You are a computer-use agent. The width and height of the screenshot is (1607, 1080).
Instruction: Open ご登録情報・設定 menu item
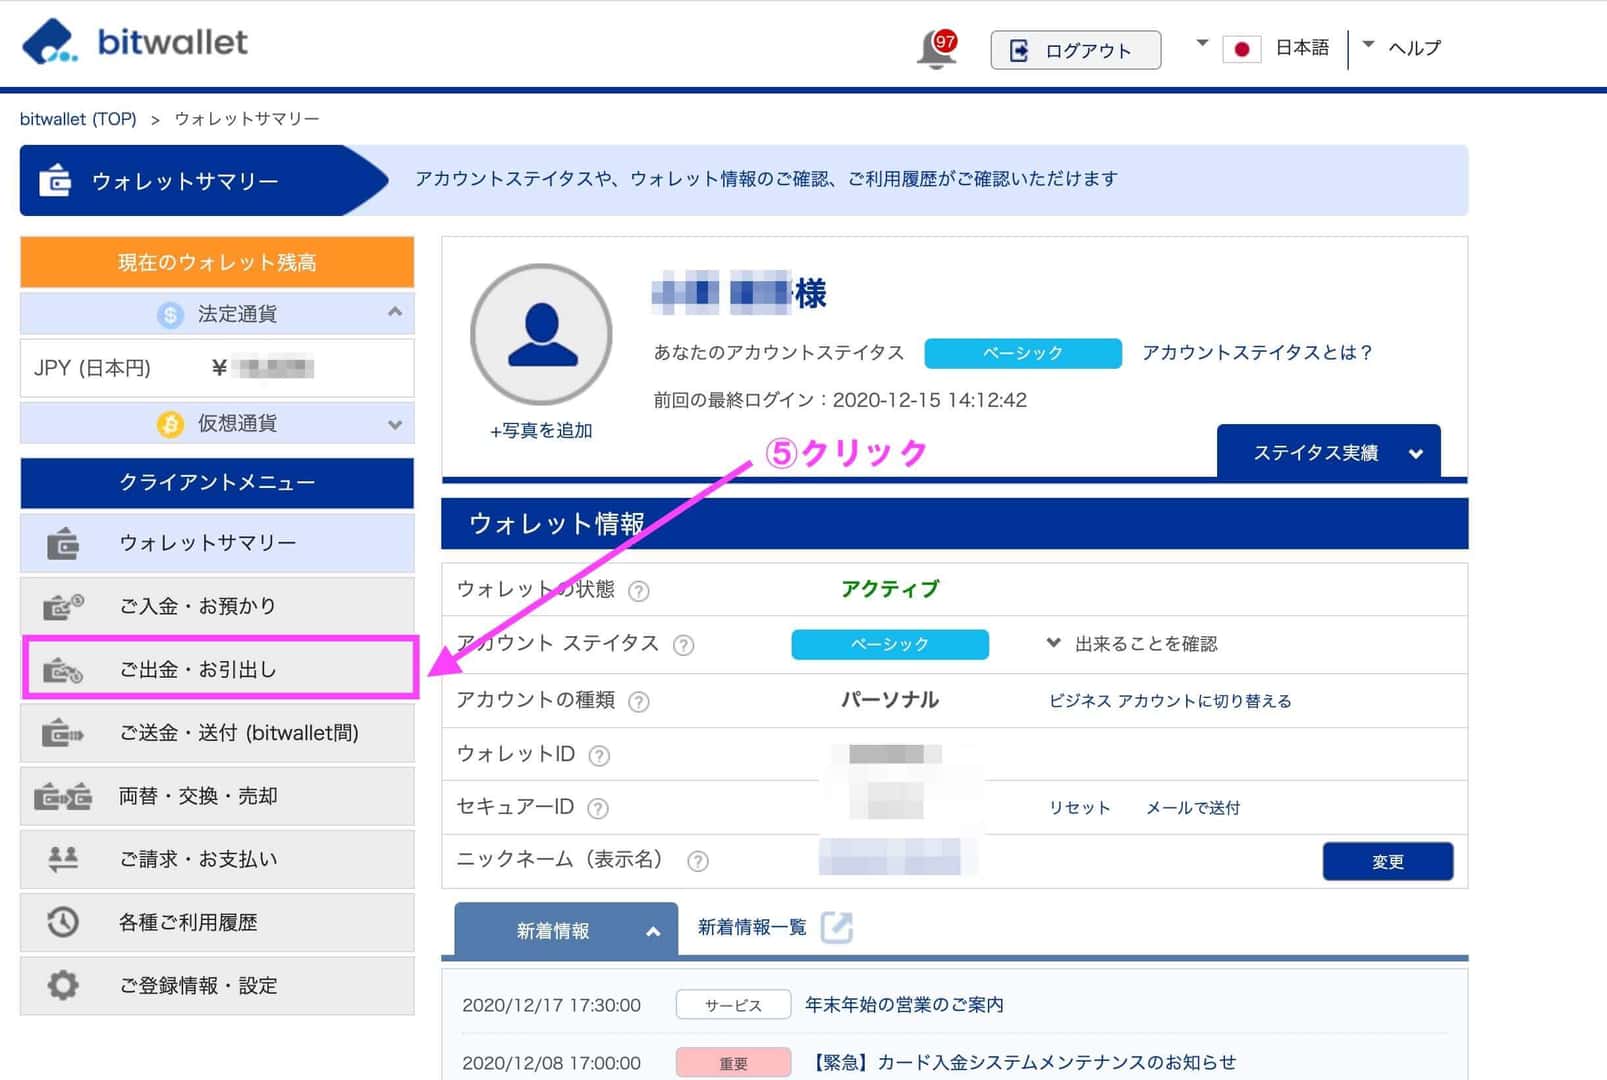217,985
